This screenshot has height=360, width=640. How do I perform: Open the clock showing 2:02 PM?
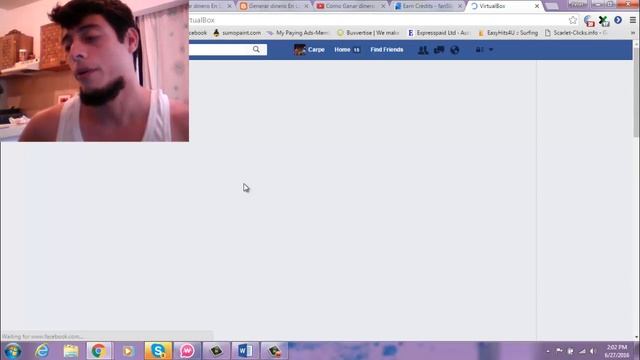pyautogui.click(x=617, y=351)
